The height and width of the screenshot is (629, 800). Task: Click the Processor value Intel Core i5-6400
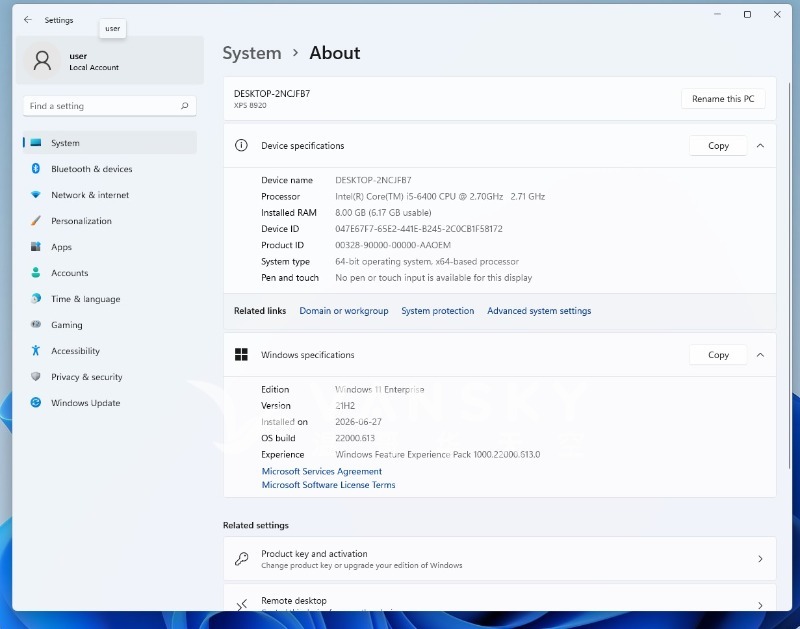[x=440, y=196]
